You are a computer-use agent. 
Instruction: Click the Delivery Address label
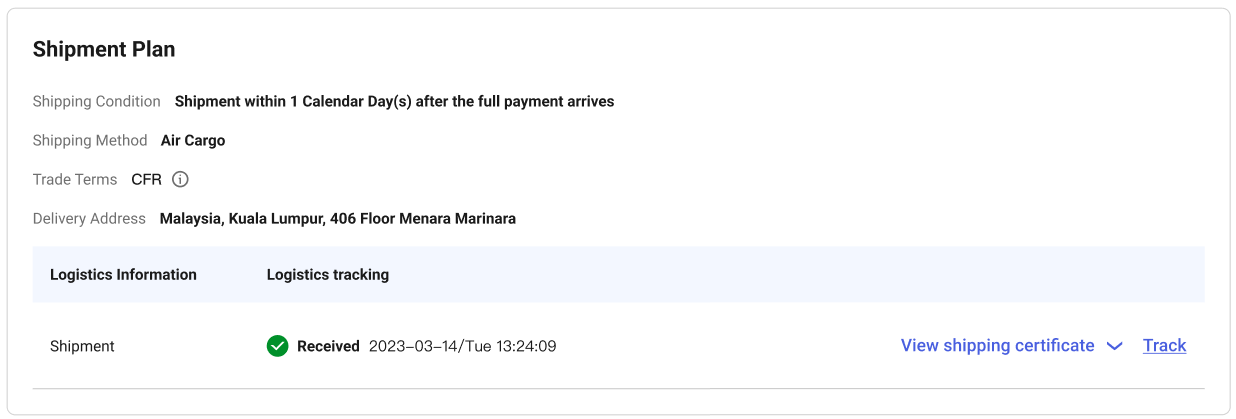pos(89,218)
